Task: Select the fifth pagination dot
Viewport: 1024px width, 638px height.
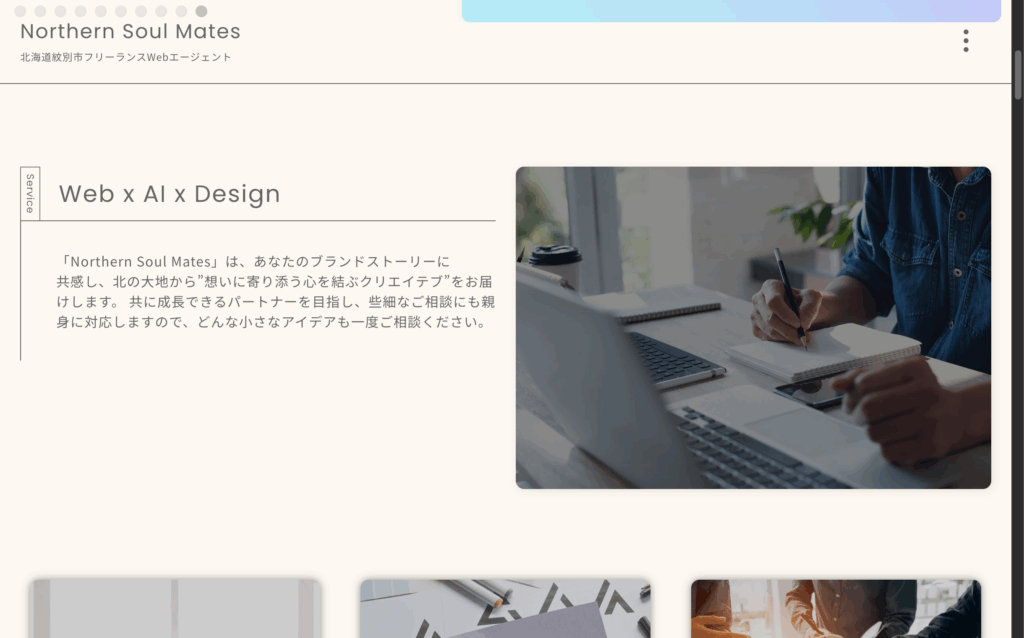Action: click(101, 11)
